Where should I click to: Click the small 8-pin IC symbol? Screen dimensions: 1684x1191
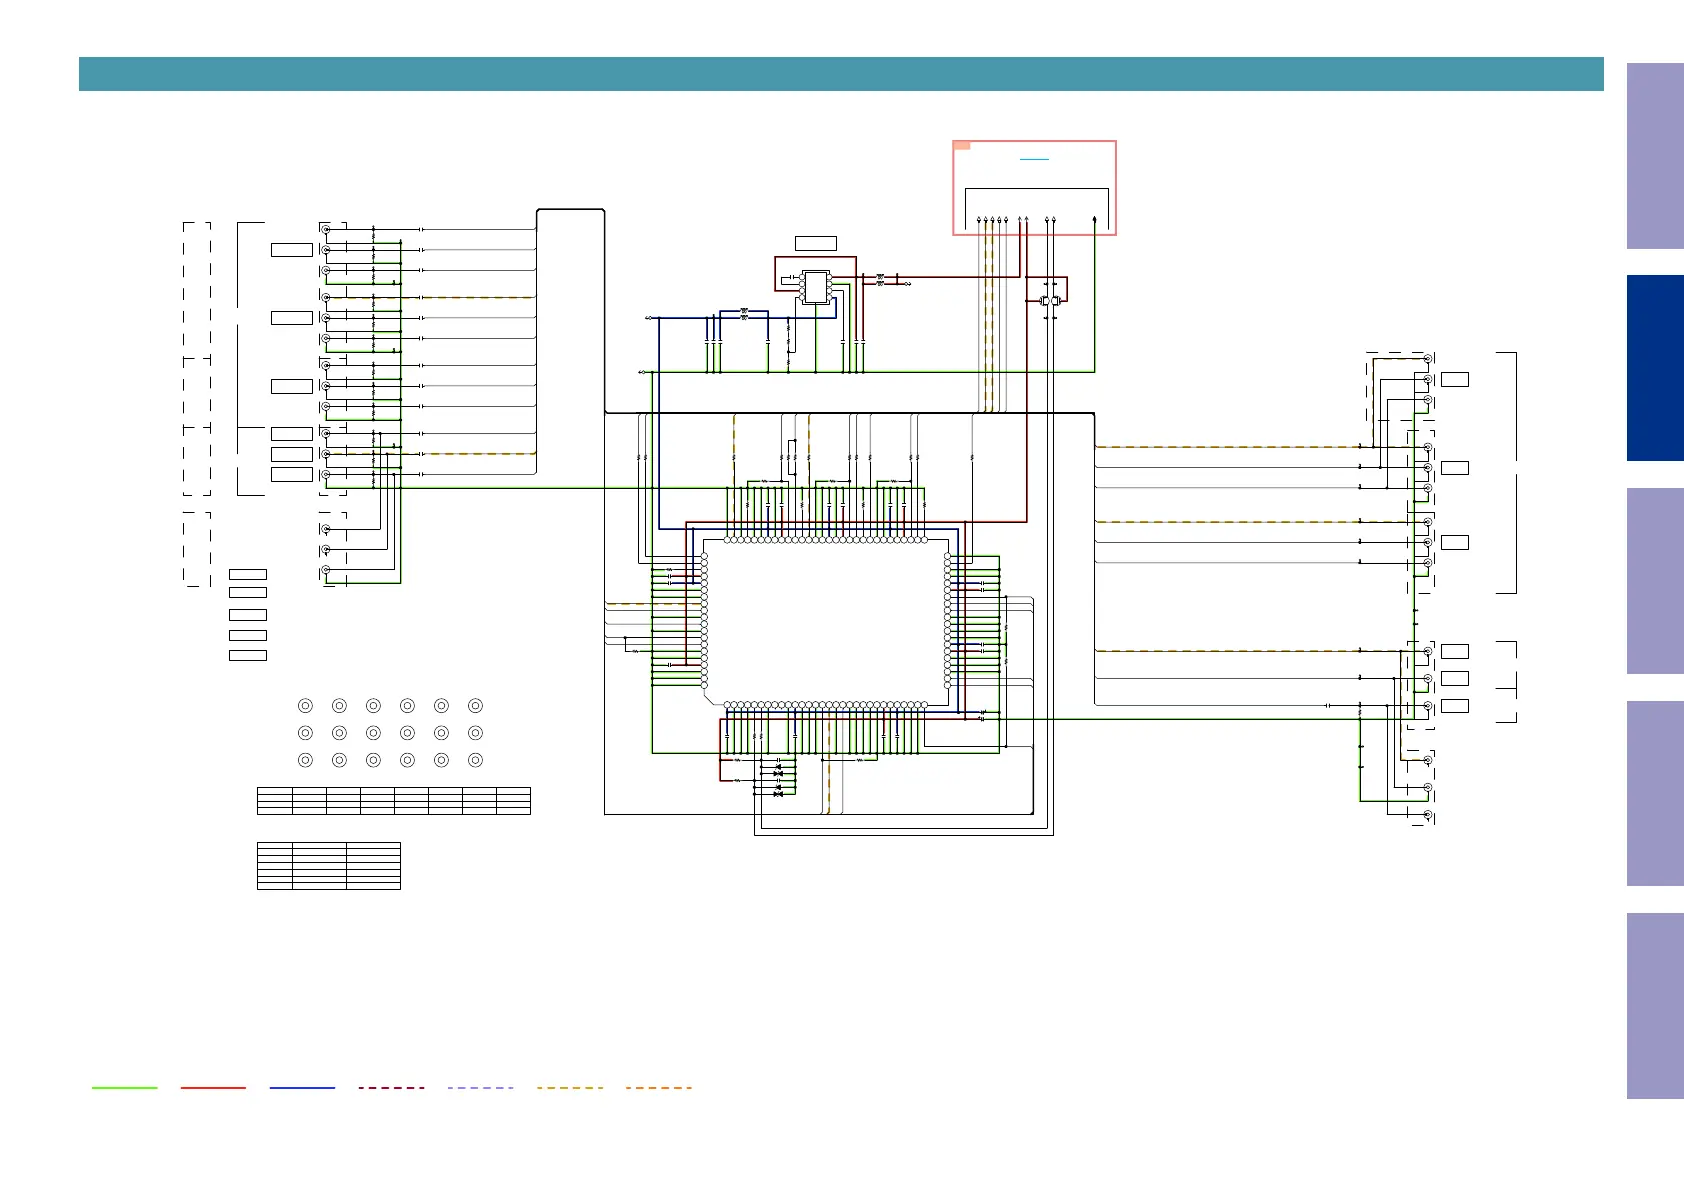[815, 287]
